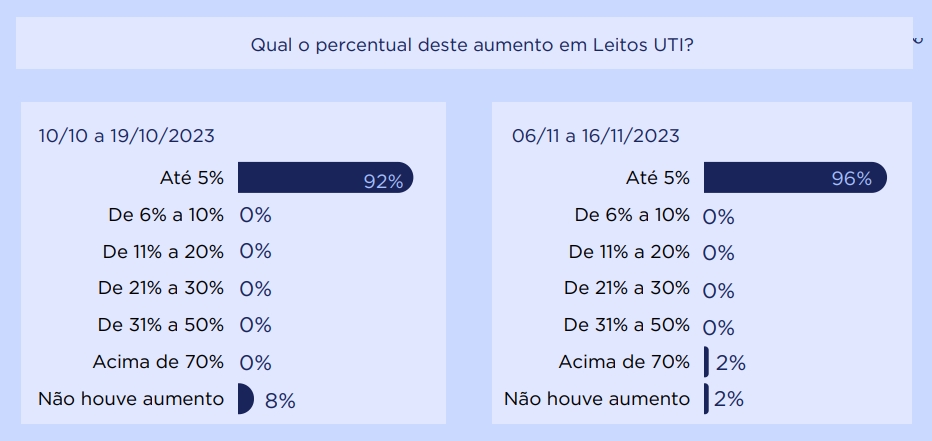Viewport: 932px width, 441px height.
Task: Click 'Acima de 70%' label in October panel
Action: (158, 362)
